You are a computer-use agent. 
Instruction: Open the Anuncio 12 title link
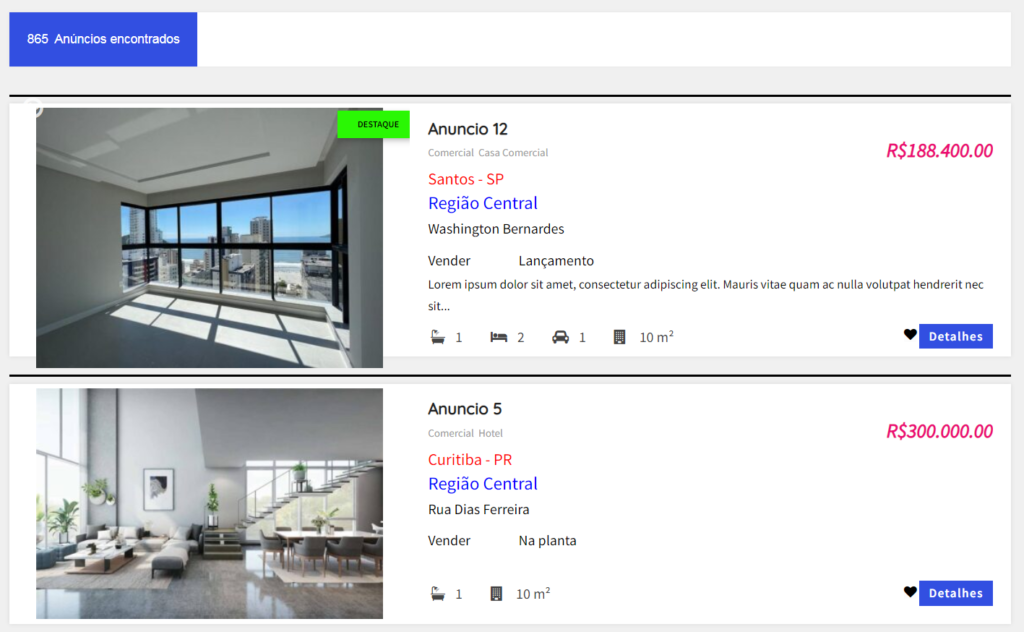click(x=467, y=129)
